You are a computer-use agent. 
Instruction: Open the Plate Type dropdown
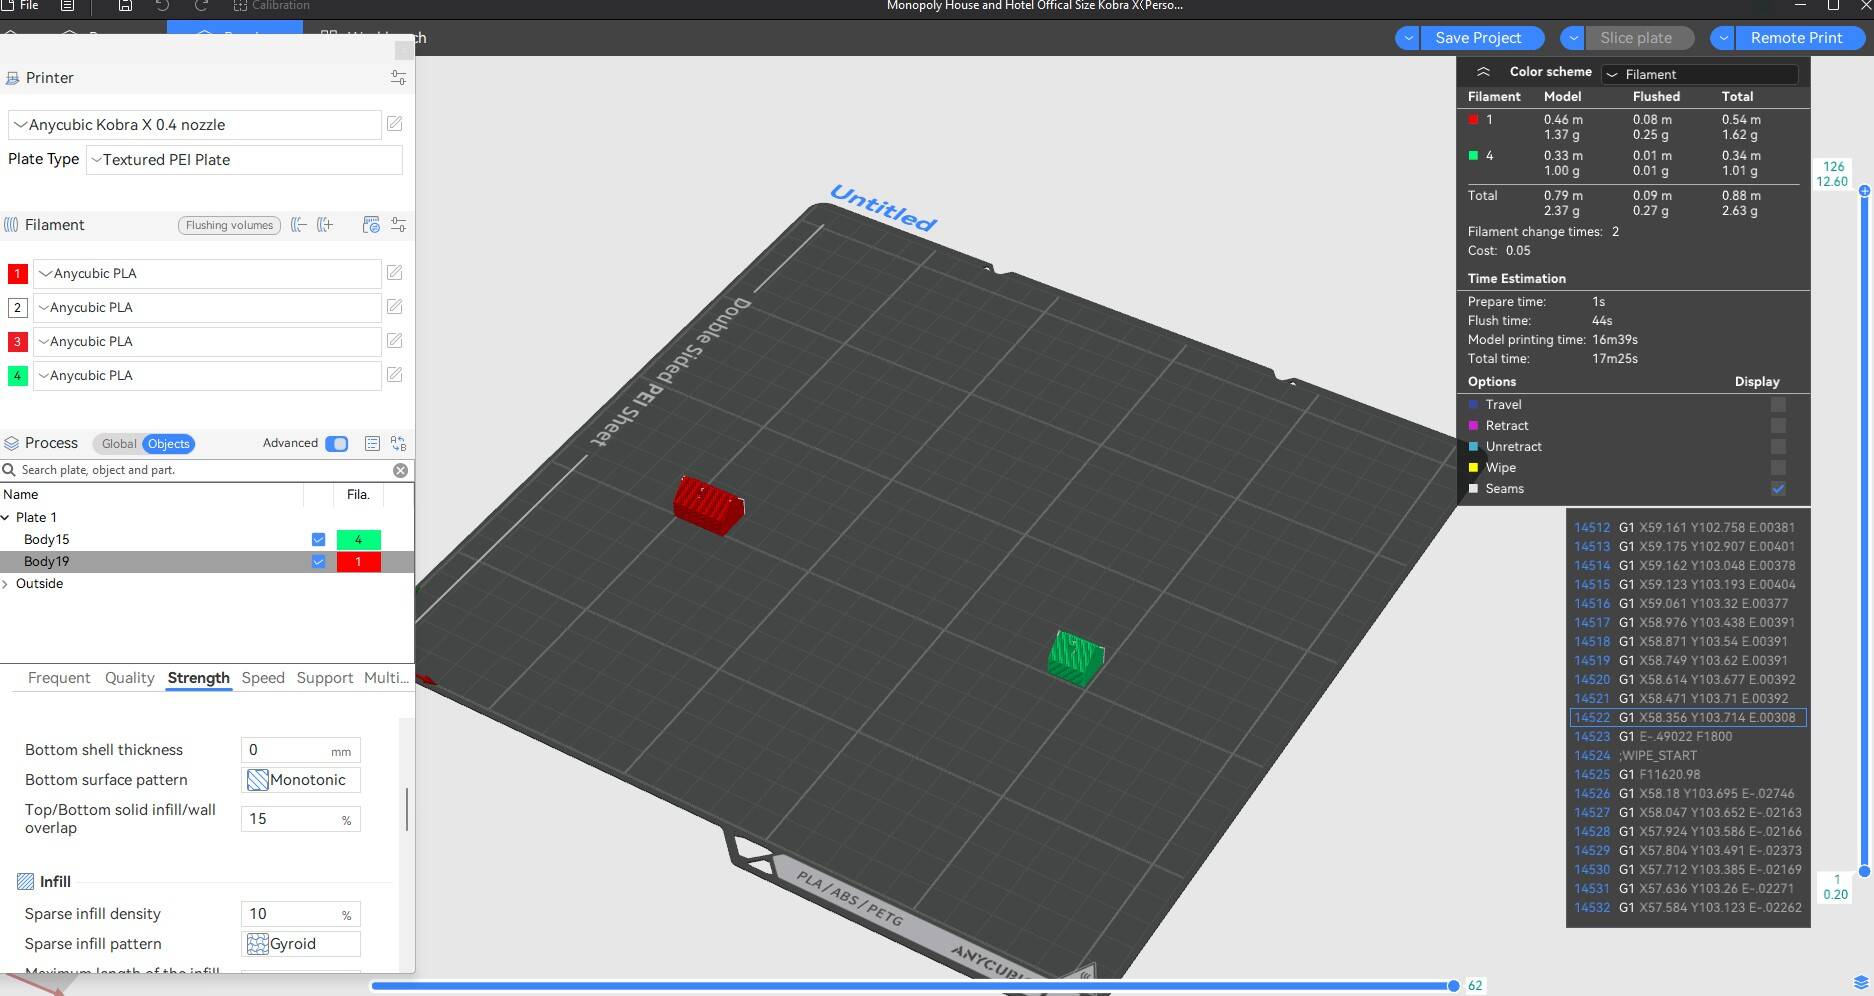244,160
